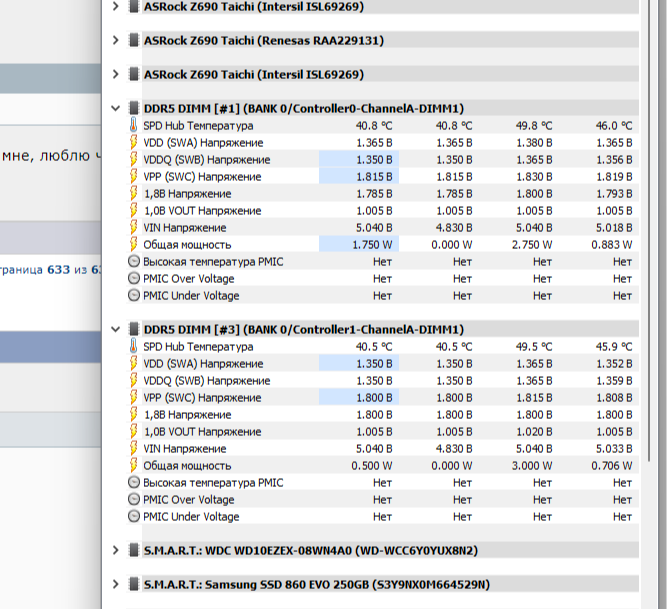Select the Высокая температура PMIC row of DIMM #3
Screen dimensions: 667x609
(x=382, y=483)
